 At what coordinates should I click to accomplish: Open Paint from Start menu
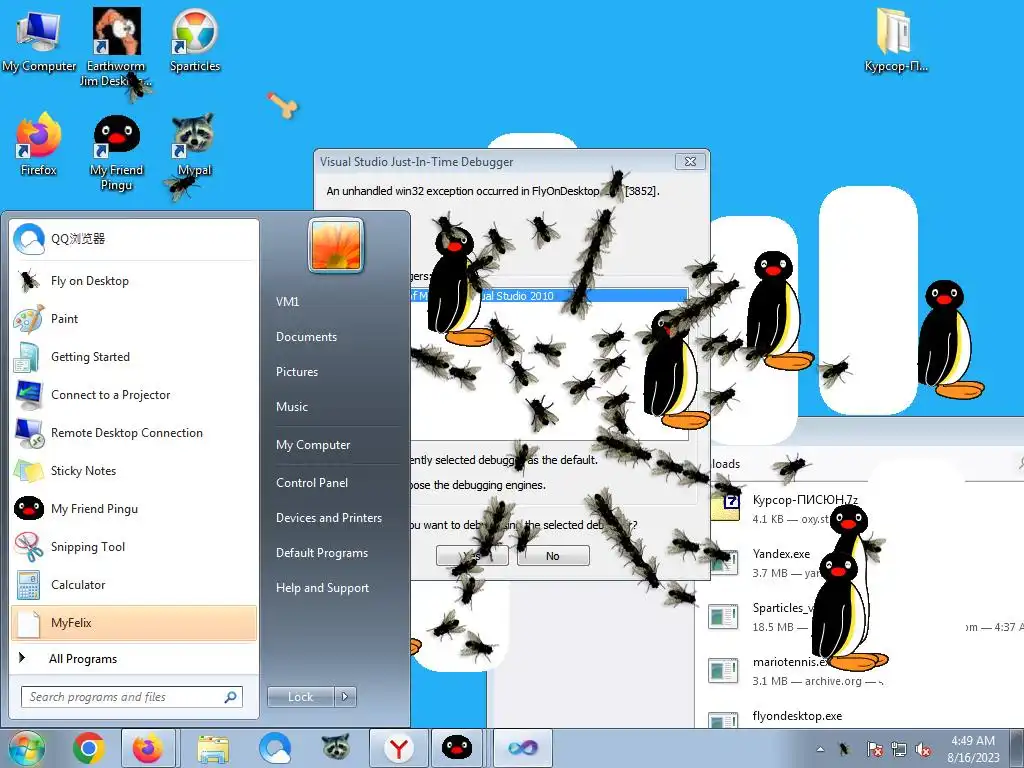(134, 319)
